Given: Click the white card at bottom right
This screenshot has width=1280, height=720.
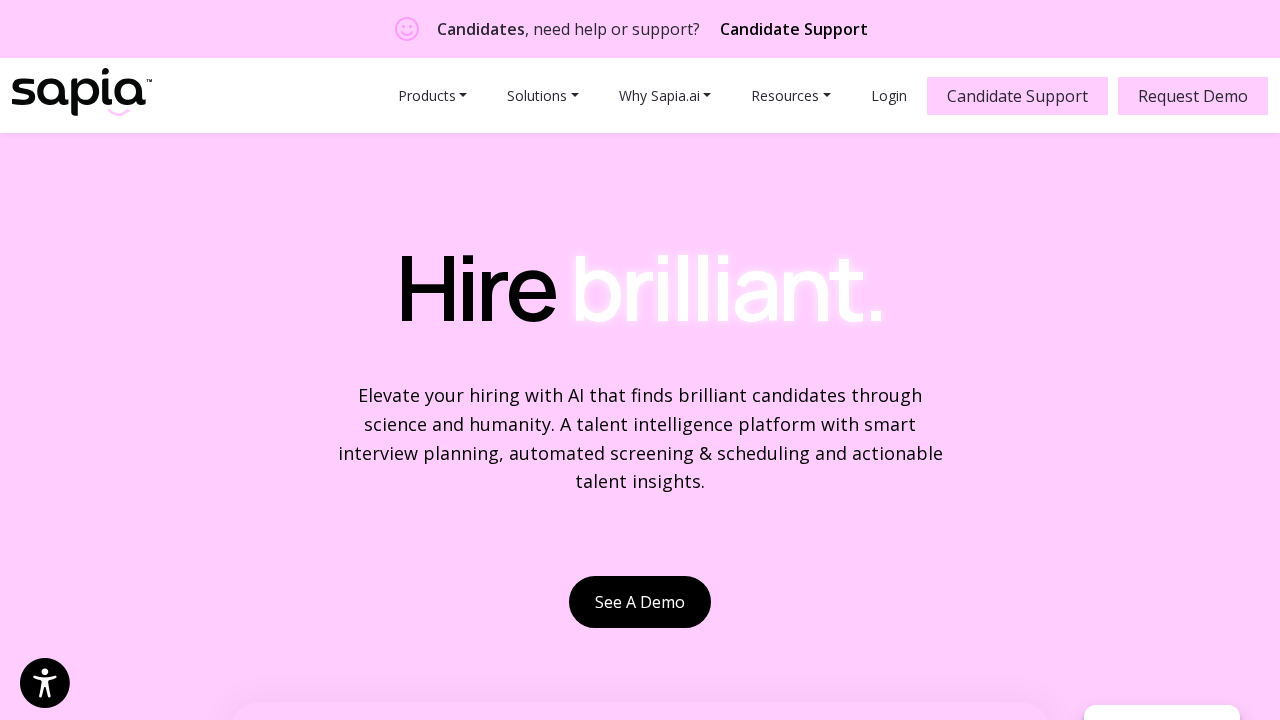Looking at the screenshot, I should pos(1161,713).
